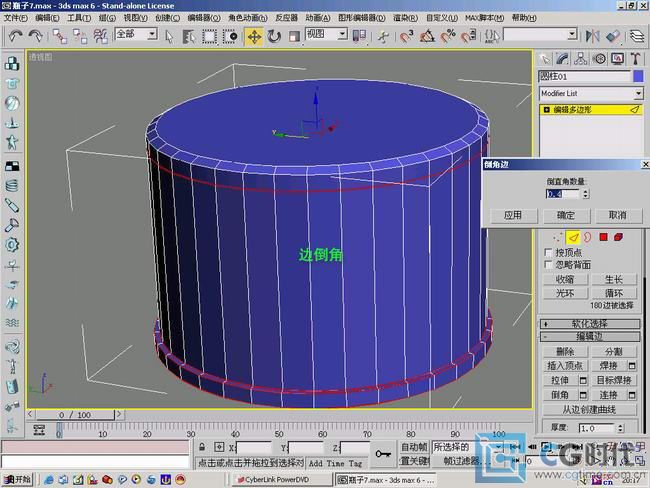Activate the Select and Scale tool
This screenshot has width=650, height=488.
coord(294,36)
